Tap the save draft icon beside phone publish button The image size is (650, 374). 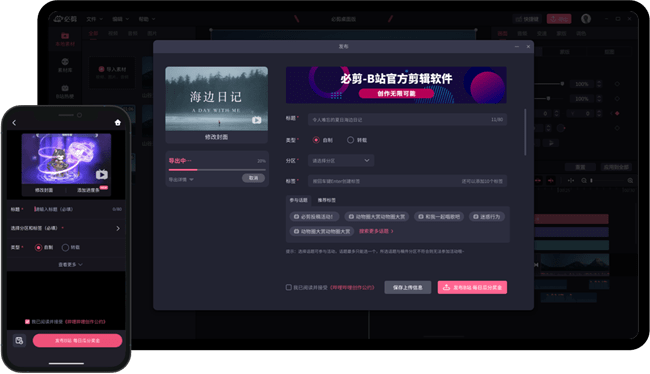[x=19, y=340]
